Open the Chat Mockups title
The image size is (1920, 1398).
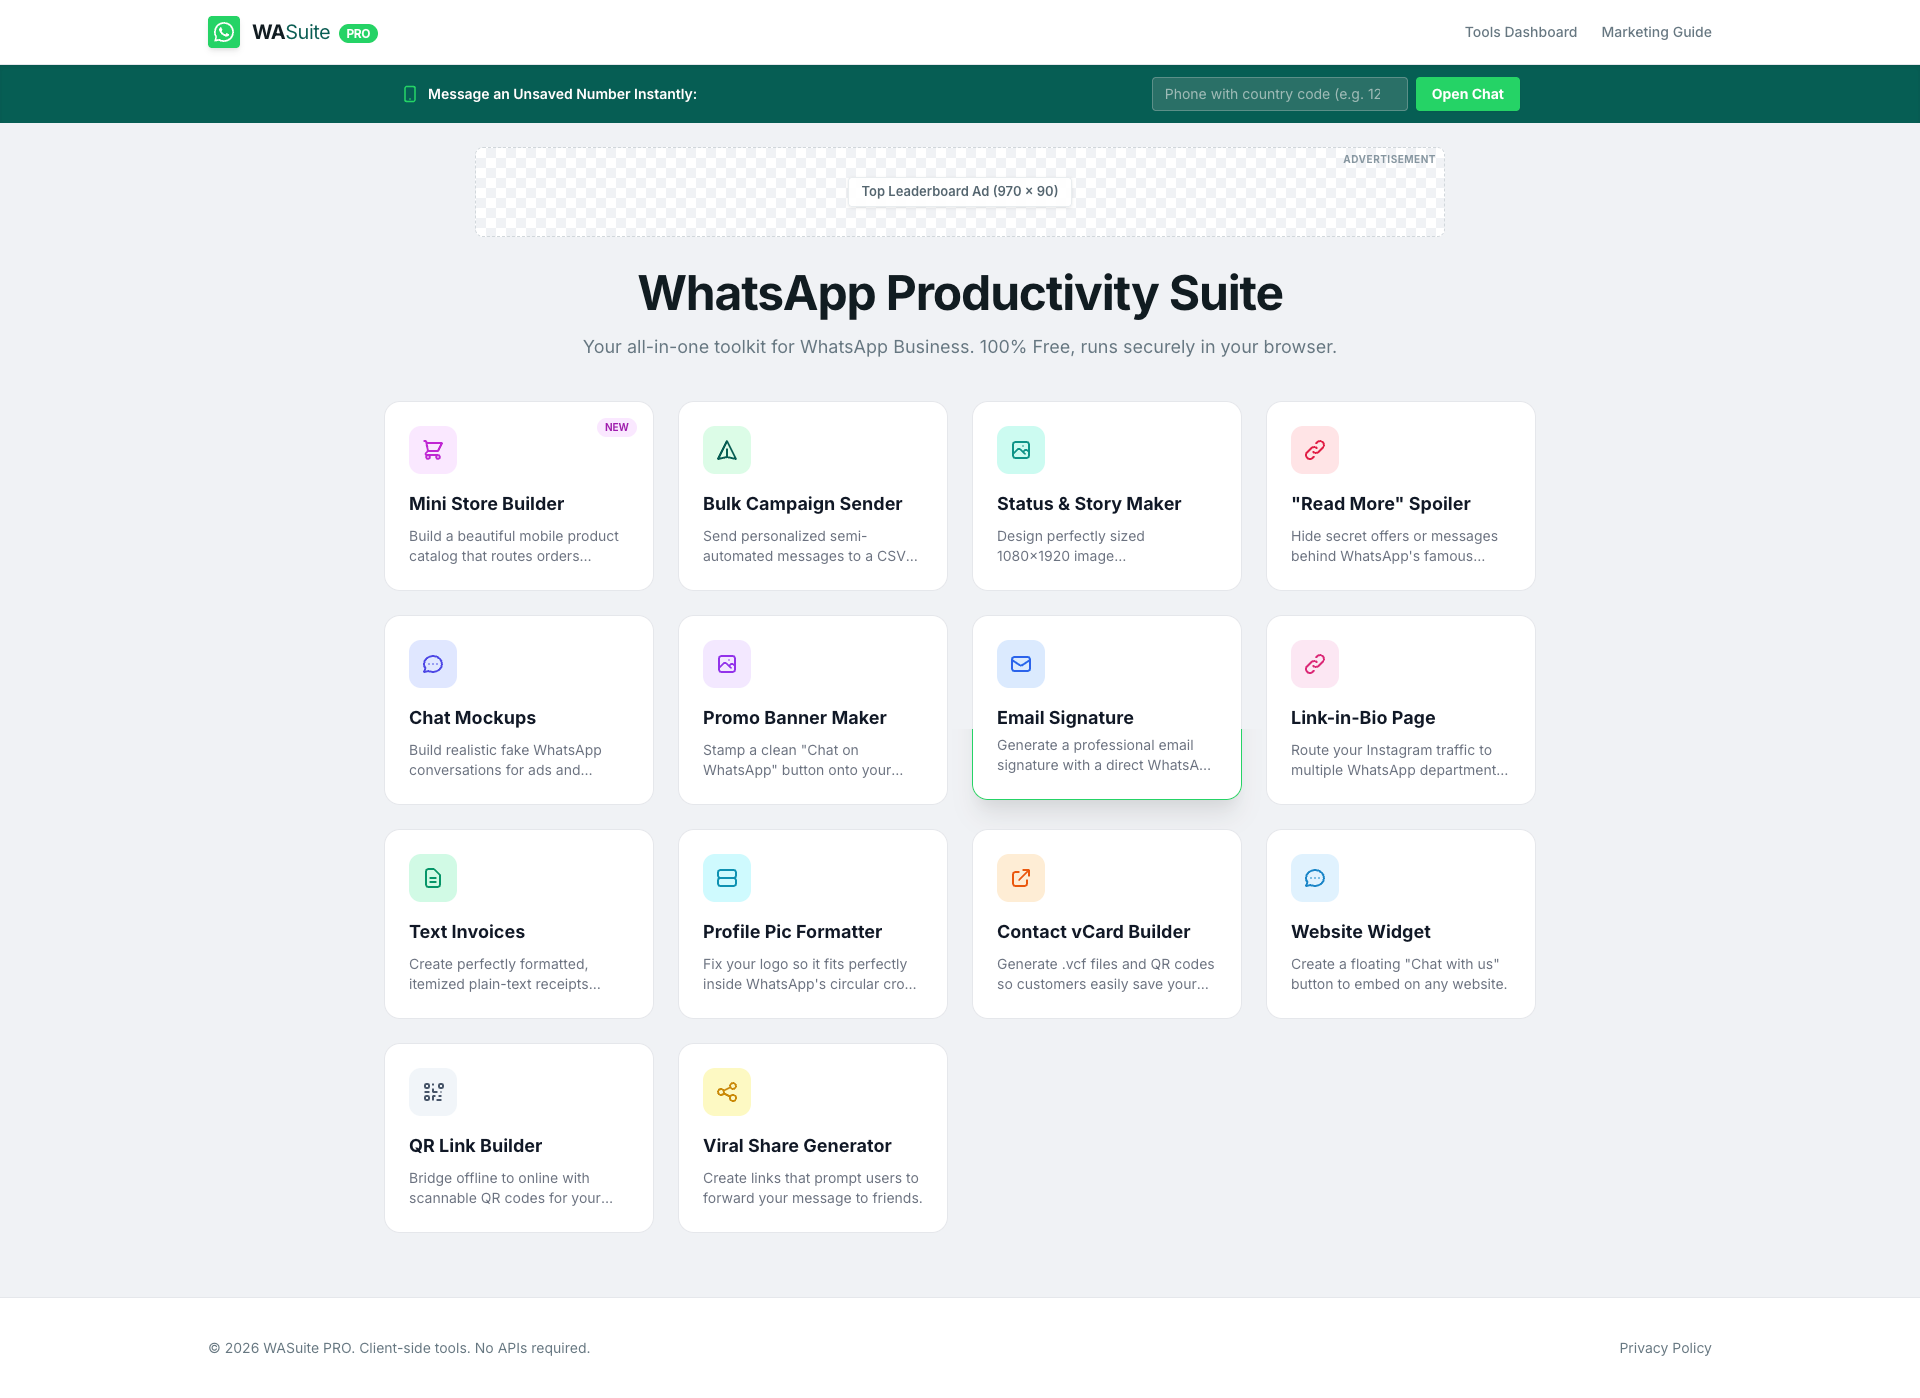[472, 718]
